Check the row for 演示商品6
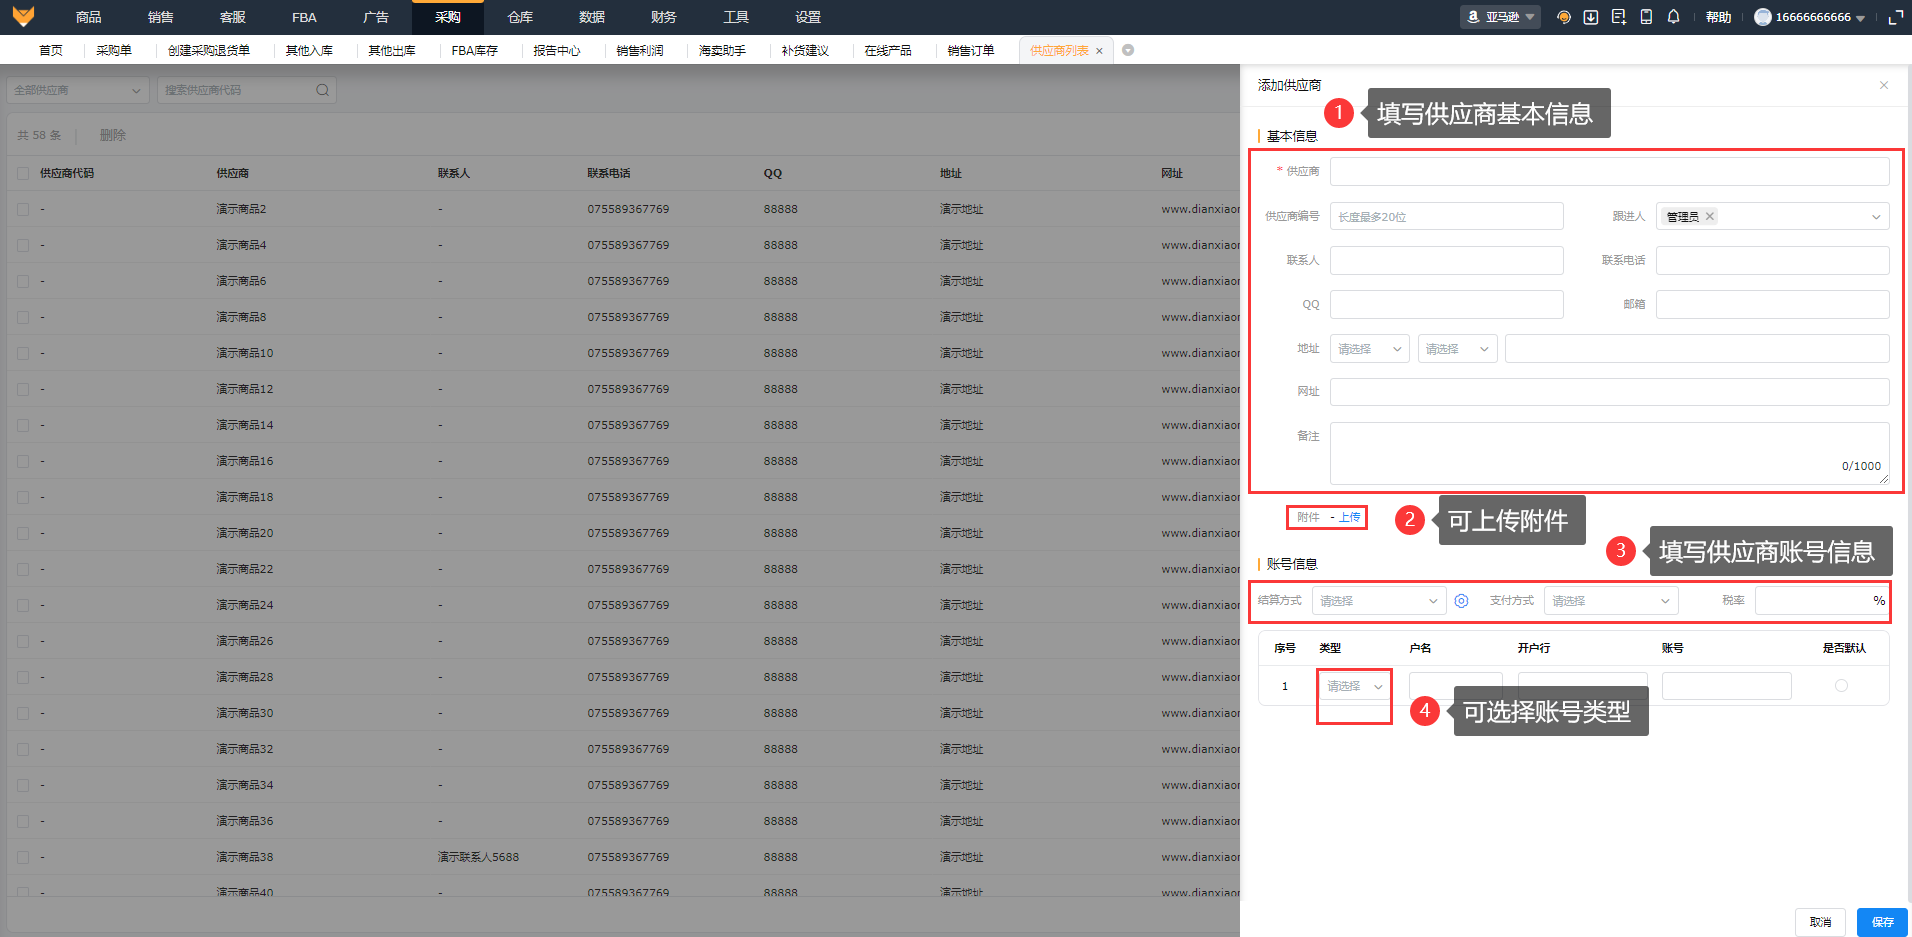 coord(23,281)
